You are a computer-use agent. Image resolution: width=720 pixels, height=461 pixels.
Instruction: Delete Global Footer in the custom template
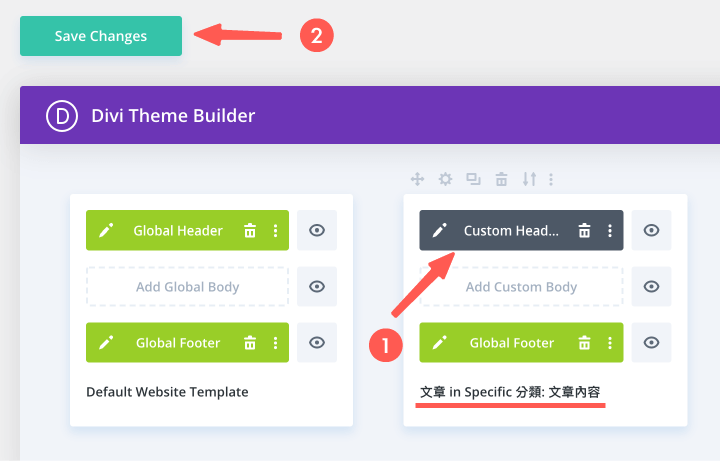click(x=584, y=343)
